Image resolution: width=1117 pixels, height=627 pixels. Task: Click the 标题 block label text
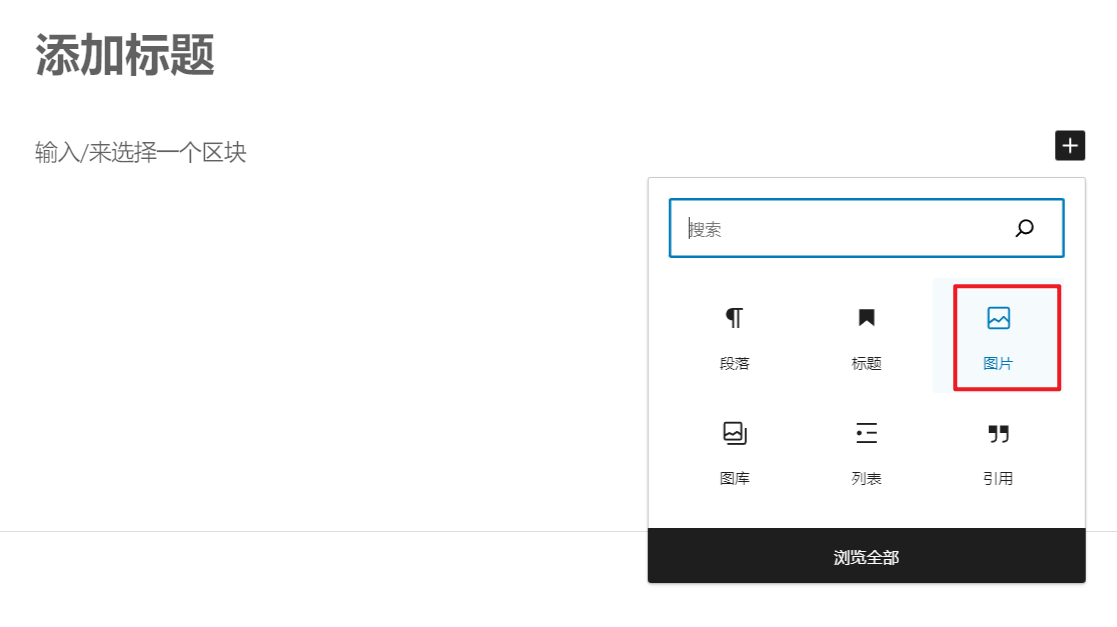866,364
